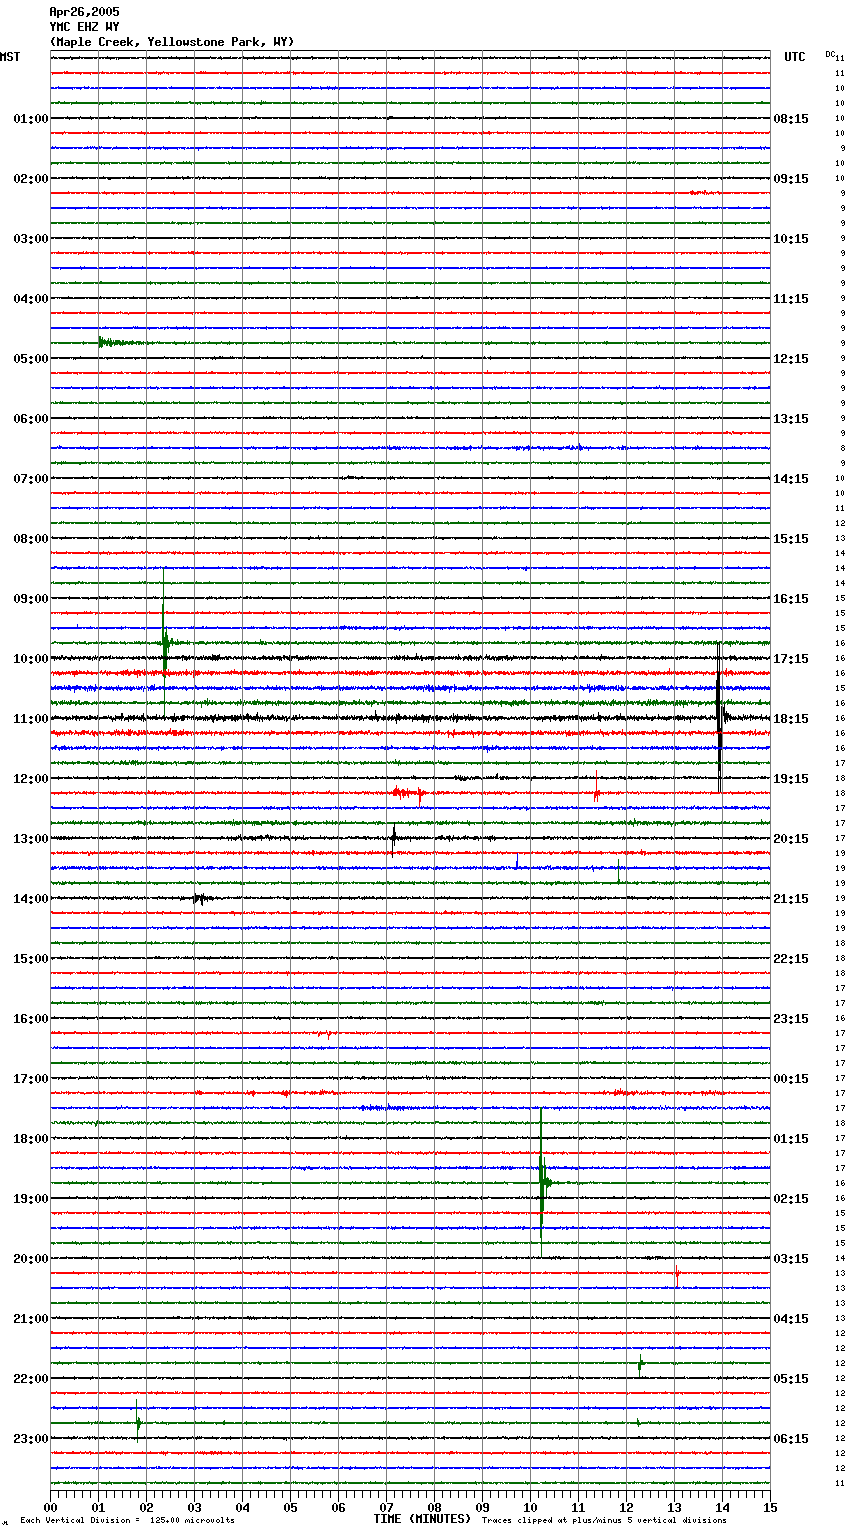Select the 20:00 MST time label
Viewport: 850px width, 1534px height.
pos(31,1259)
